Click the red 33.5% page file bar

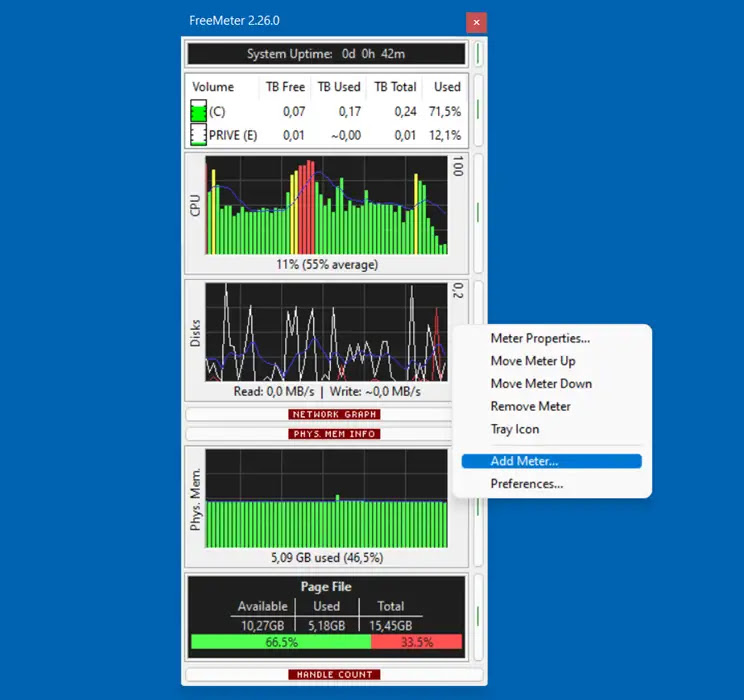tap(417, 642)
